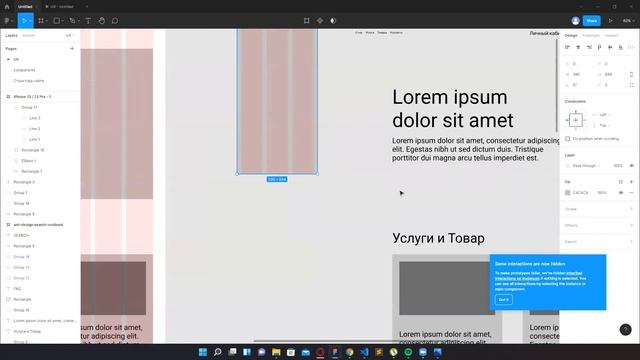This screenshot has width=640, height=360.
Task: Open the help question mark button
Action: [x=625, y=329]
